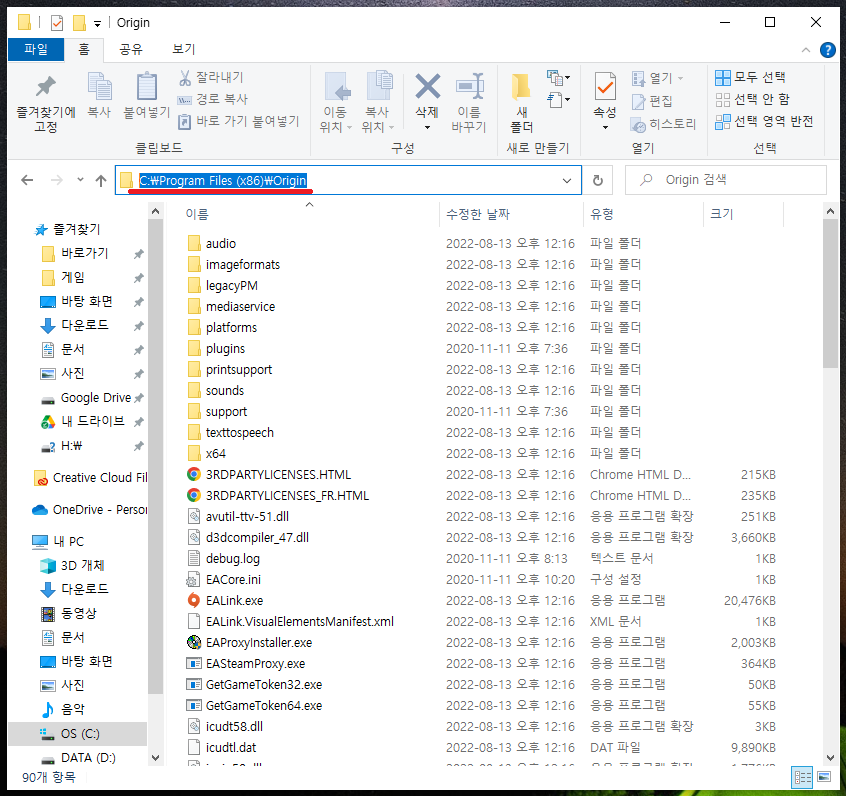This screenshot has height=796, width=846.
Task: Click the address bar path field
Action: 348,180
